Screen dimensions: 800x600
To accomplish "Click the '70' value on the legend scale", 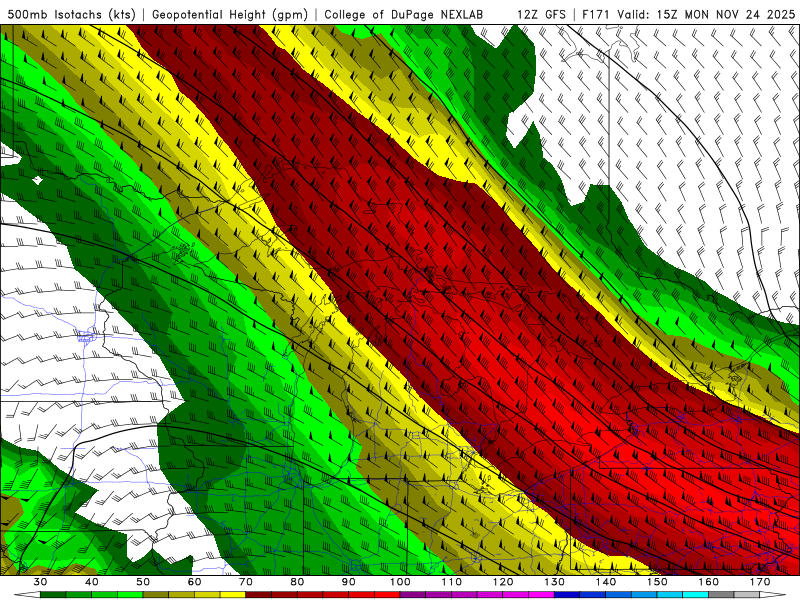I will click(x=246, y=582).
